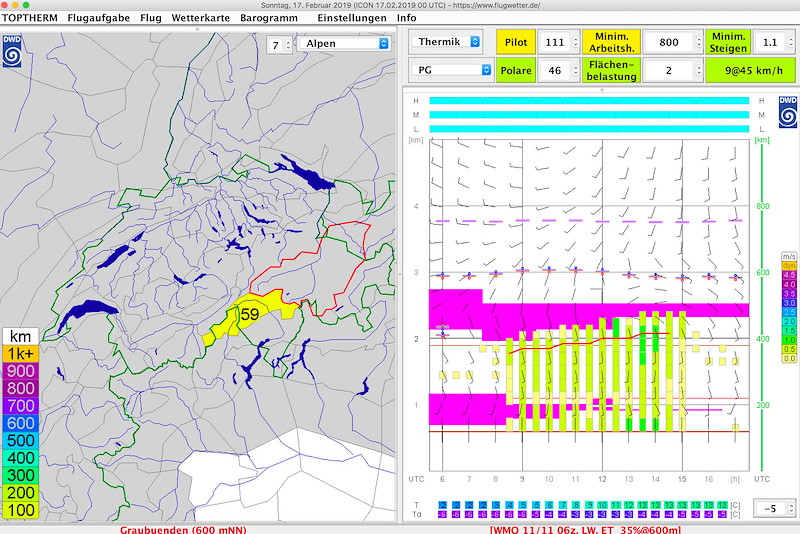Viewport: 800px width, 534px height.
Task: Click the 3.0 m/s climb legend swatch
Action: [789, 302]
